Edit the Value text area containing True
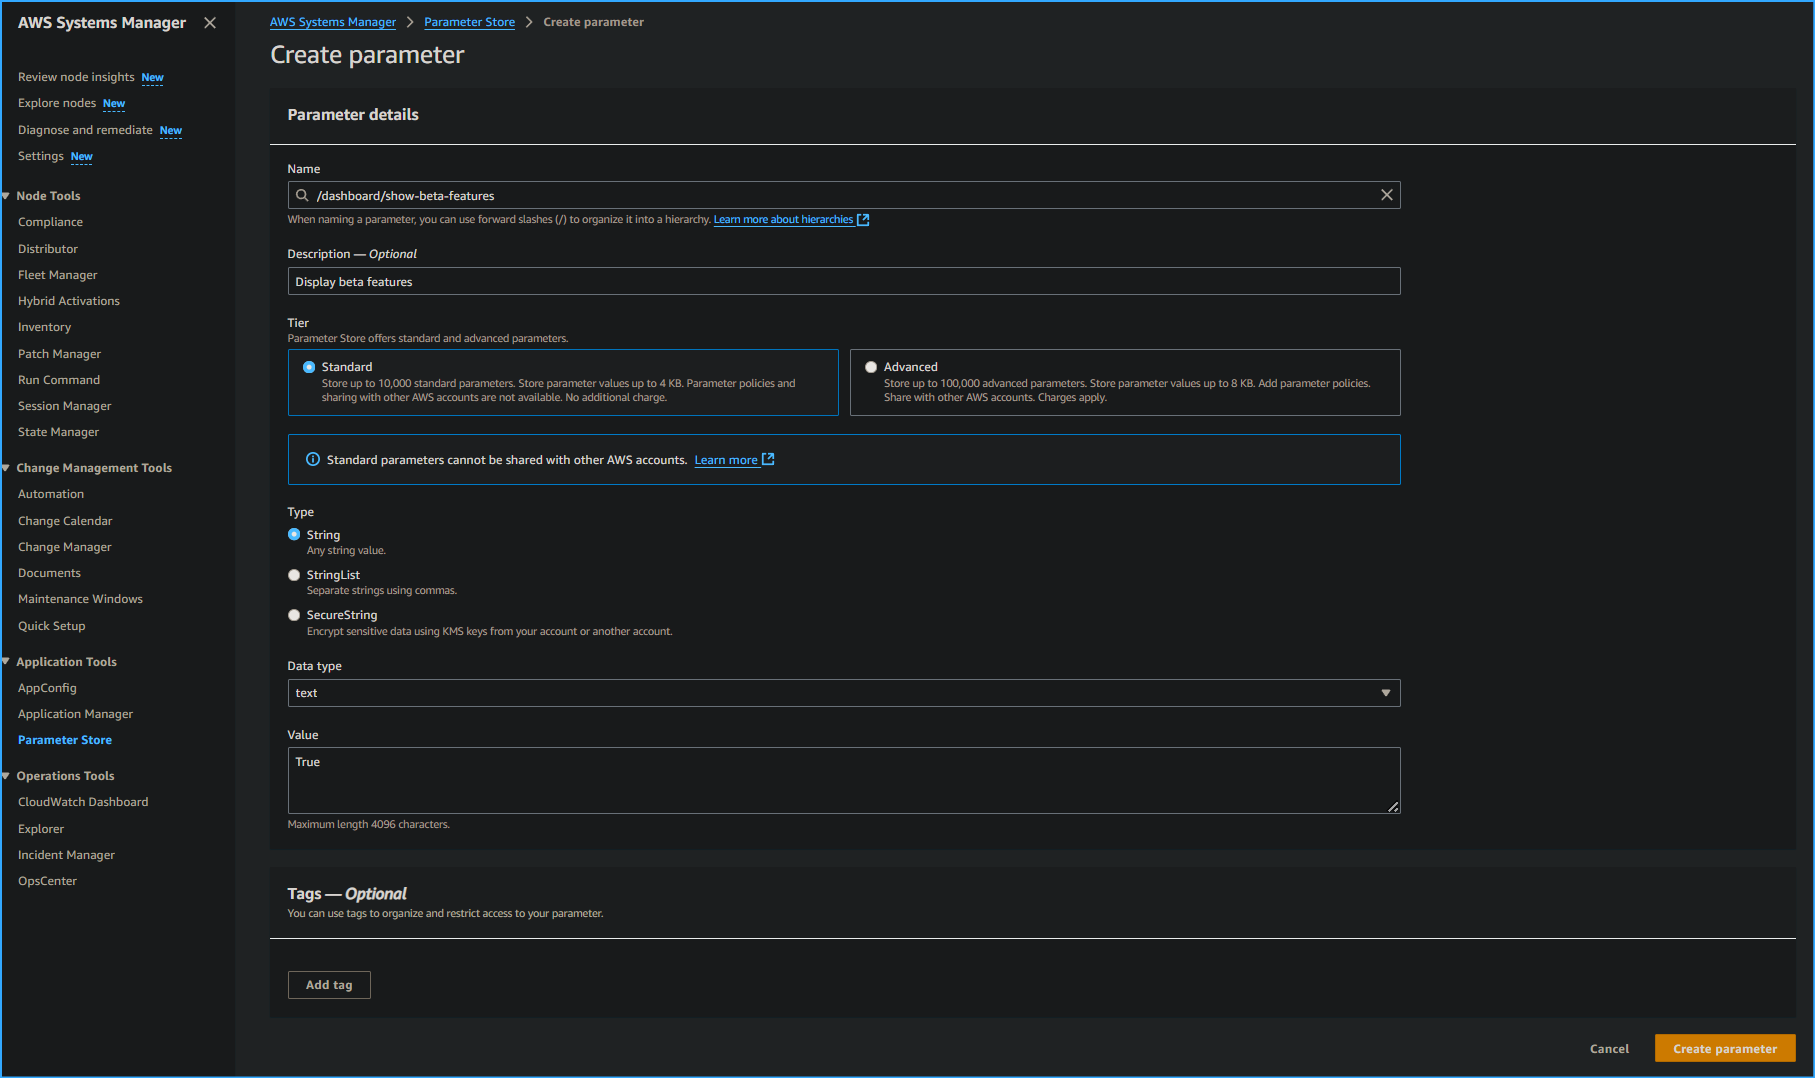This screenshot has width=1815, height=1078. 843,780
